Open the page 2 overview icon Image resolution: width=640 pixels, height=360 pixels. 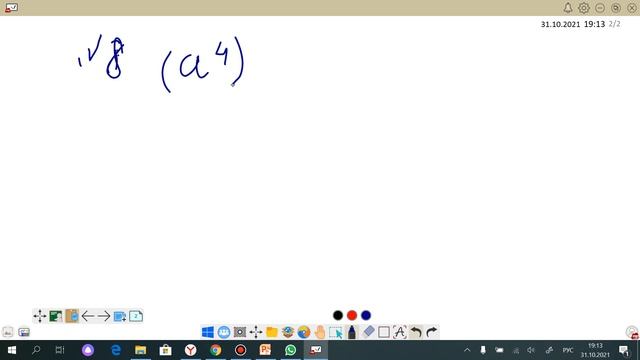click(x=136, y=316)
